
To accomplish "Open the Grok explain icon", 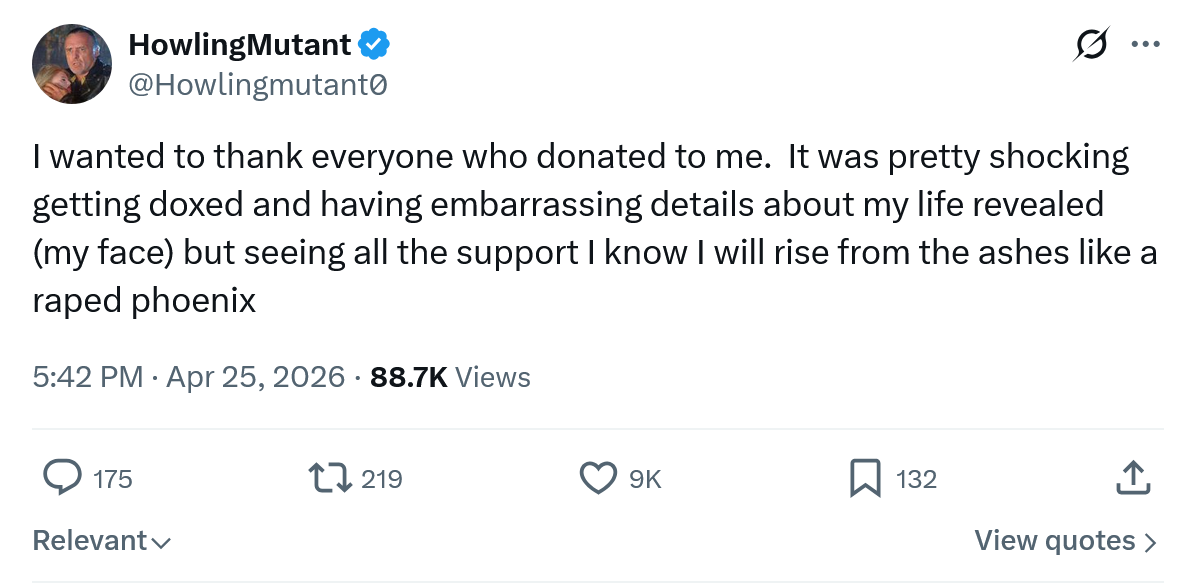I will pos(1090,45).
